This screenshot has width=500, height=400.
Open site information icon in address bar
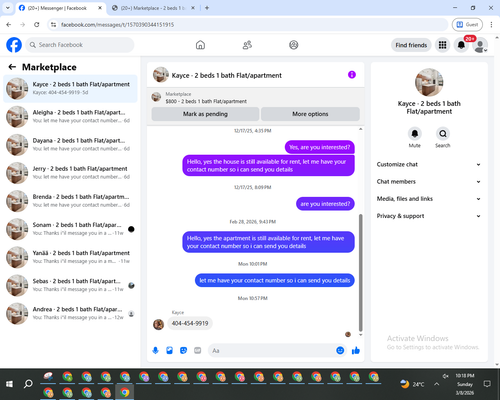point(53,25)
